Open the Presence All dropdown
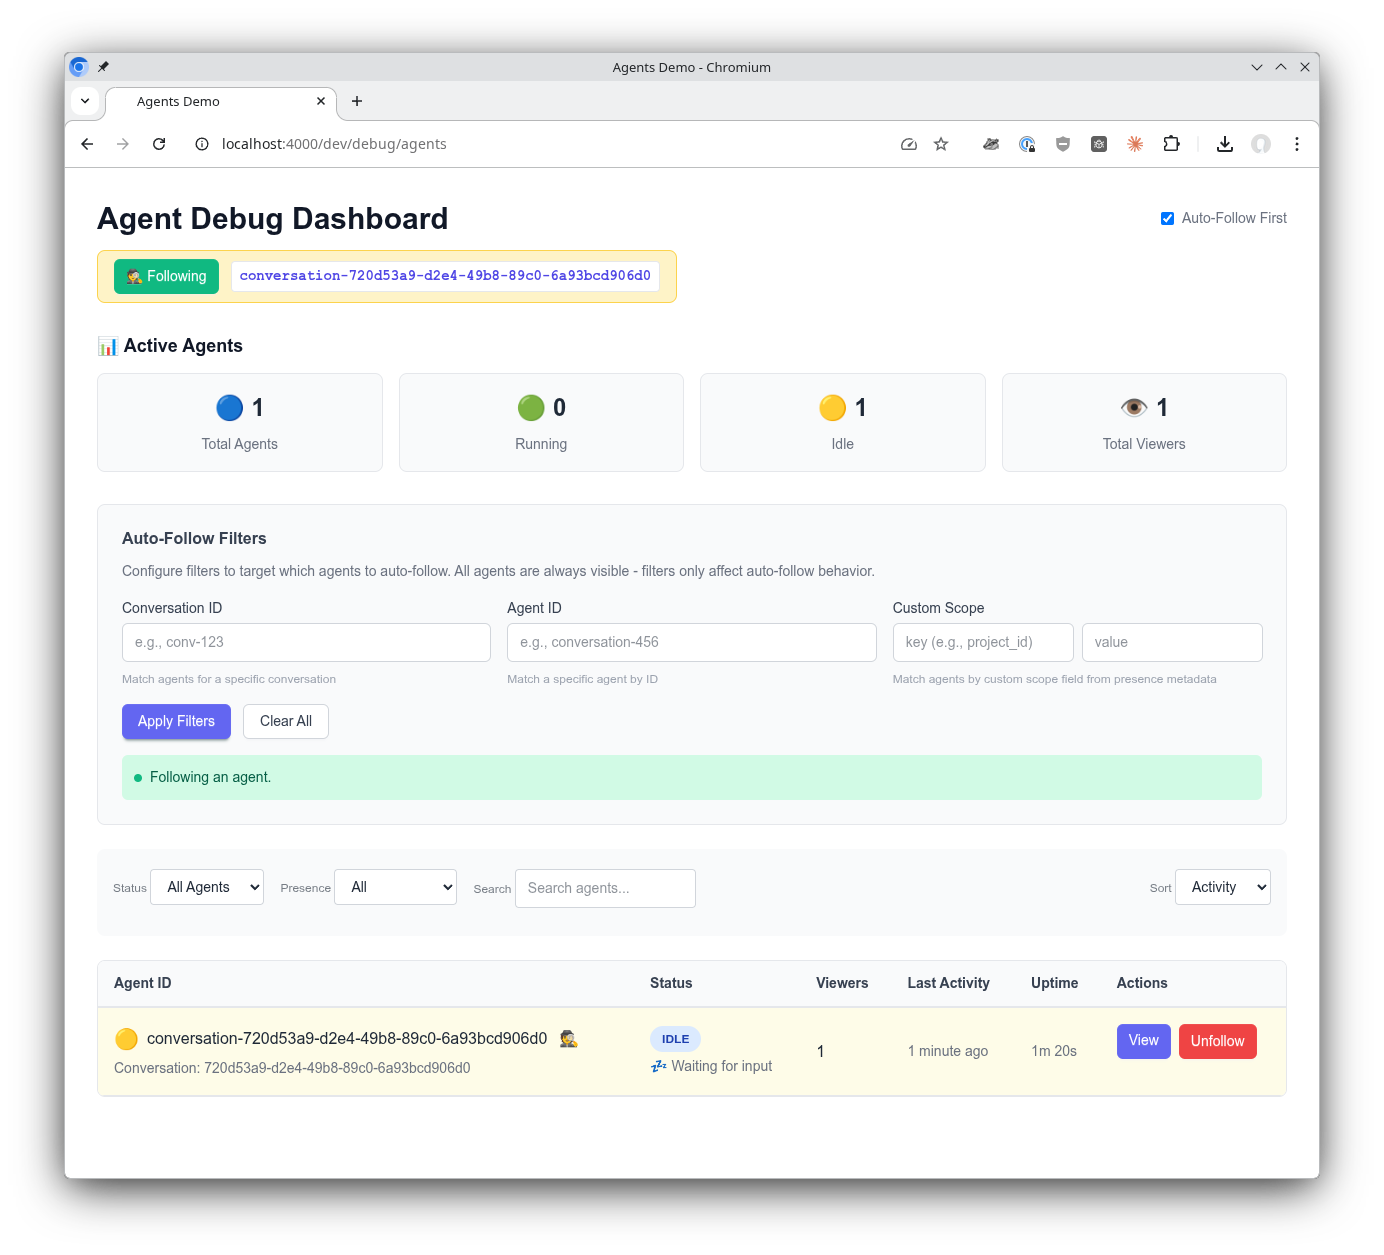 [396, 887]
